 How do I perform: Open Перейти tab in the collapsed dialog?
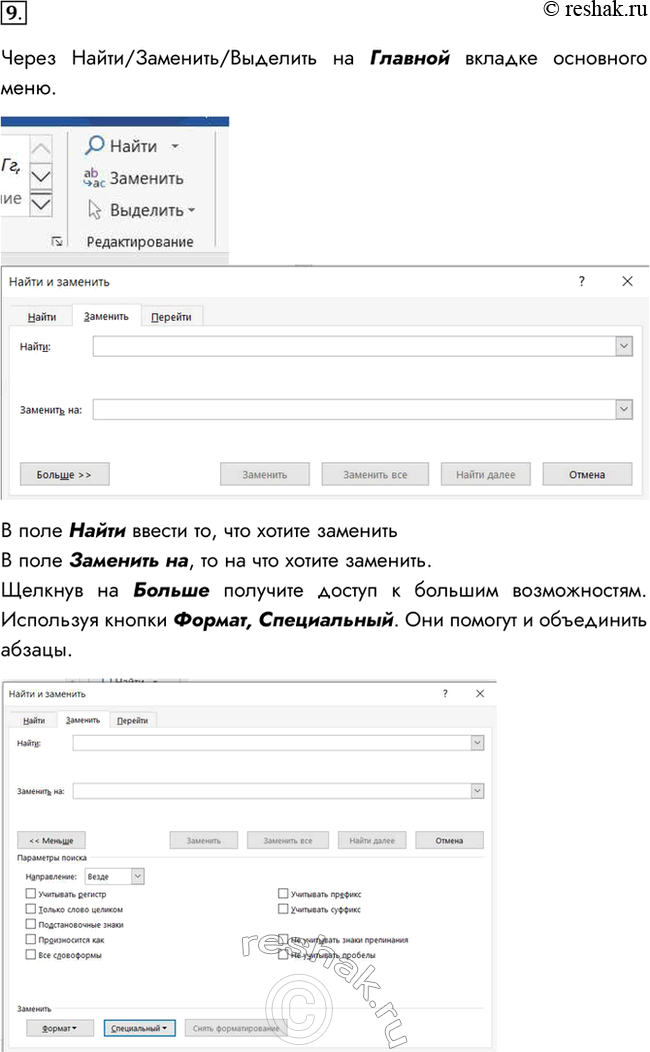pos(171,317)
